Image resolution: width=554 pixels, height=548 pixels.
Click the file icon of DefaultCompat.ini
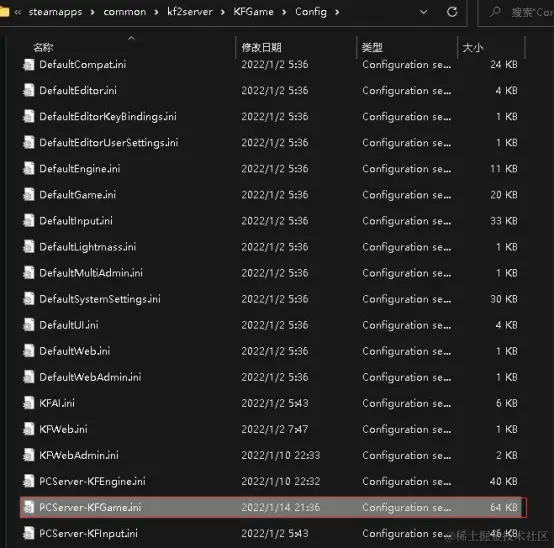pos(29,65)
